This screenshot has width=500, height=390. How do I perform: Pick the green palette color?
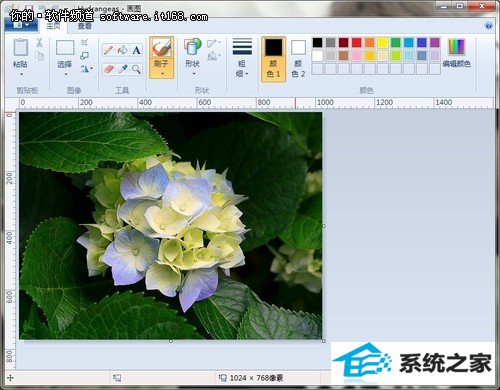[x=395, y=42]
